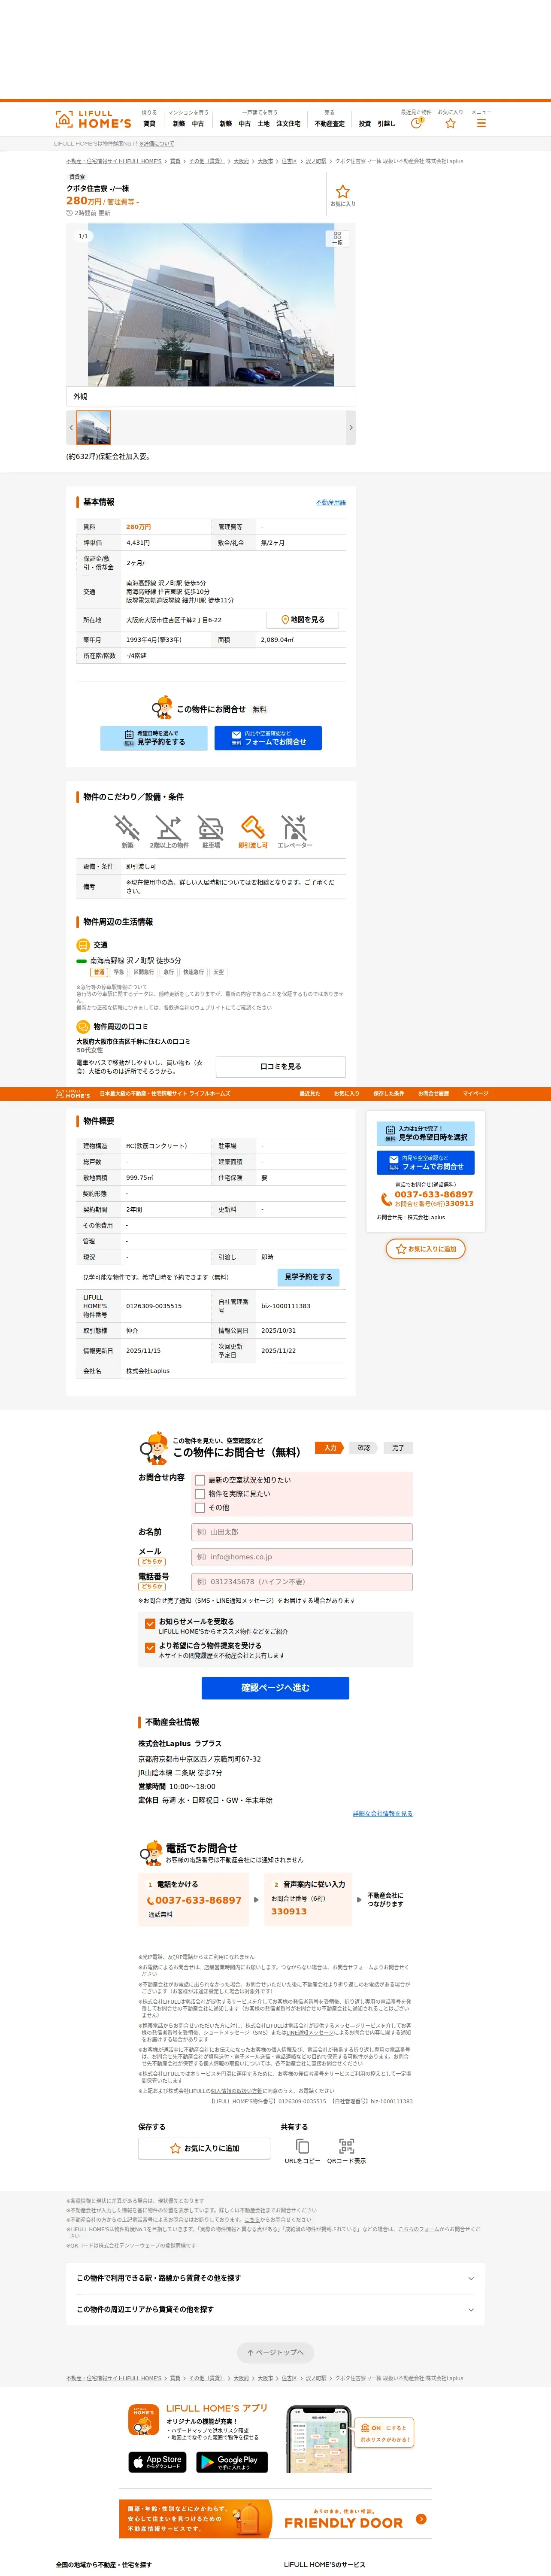Click 地図を見る map button
The width and height of the screenshot is (551, 2576).
coord(303,620)
